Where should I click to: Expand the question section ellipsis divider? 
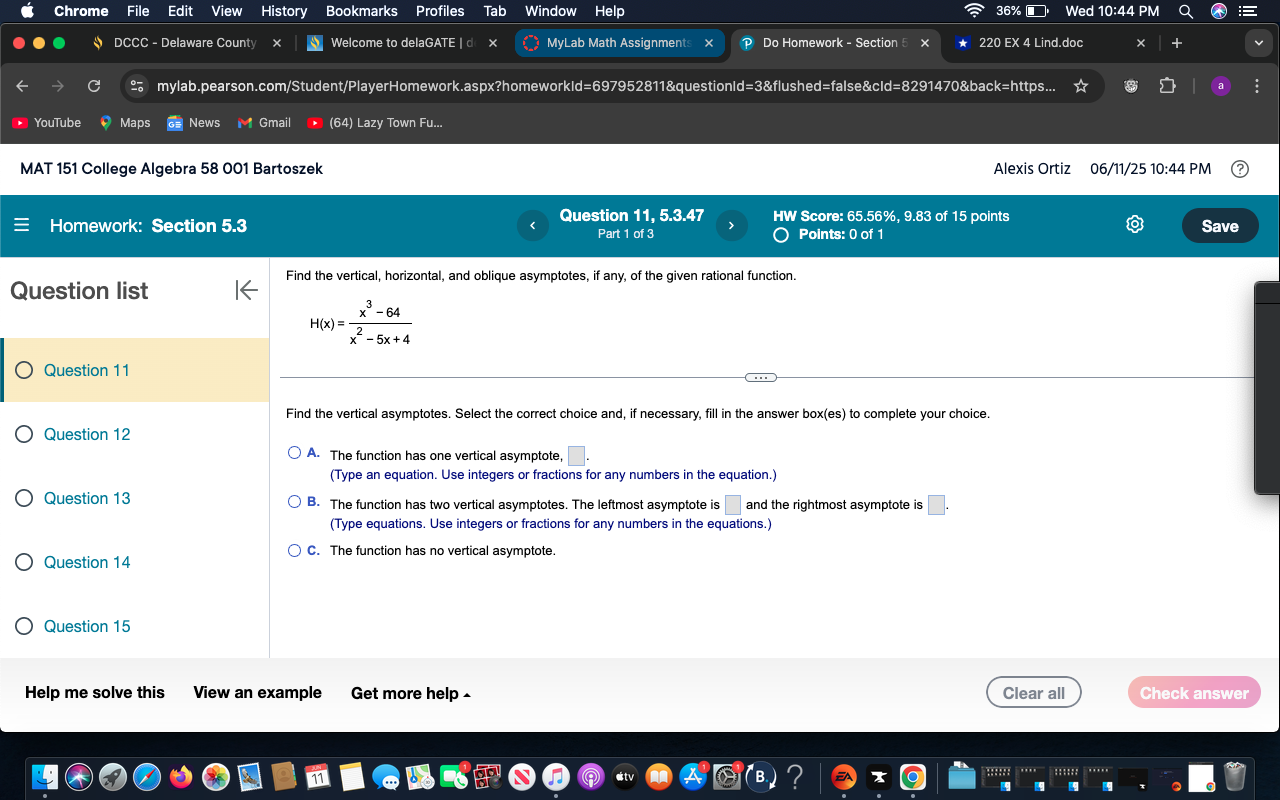tap(760, 377)
